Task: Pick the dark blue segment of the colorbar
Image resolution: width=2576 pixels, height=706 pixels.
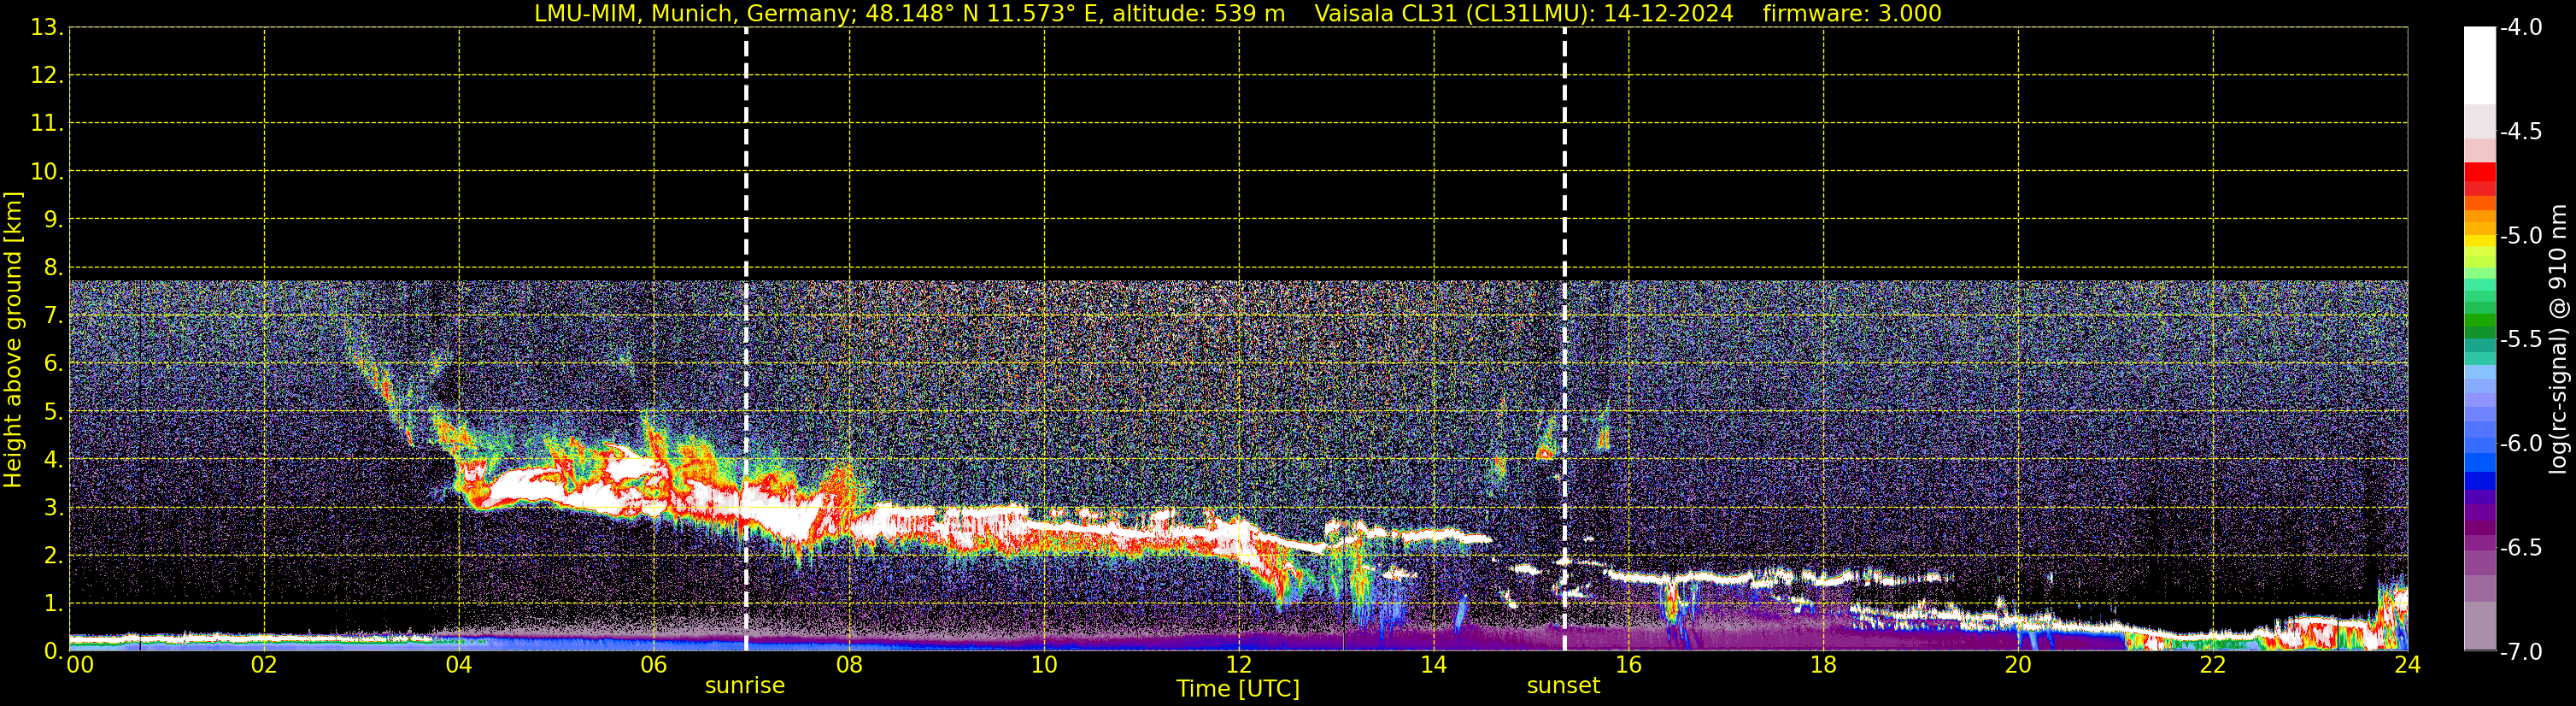Action: pos(2480,480)
